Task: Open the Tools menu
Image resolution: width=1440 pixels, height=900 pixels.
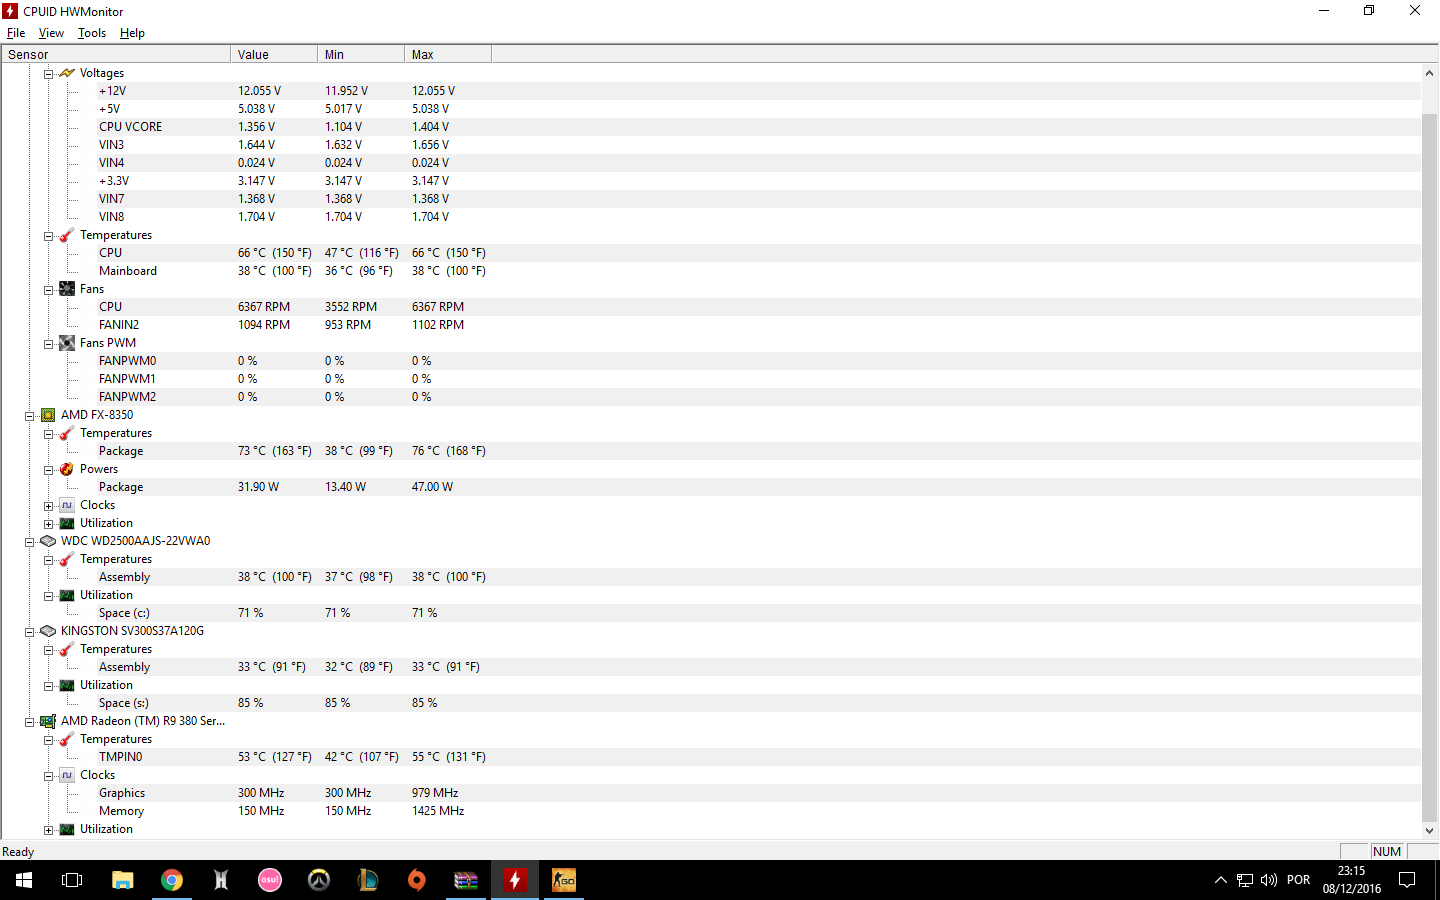Action: pos(92,33)
